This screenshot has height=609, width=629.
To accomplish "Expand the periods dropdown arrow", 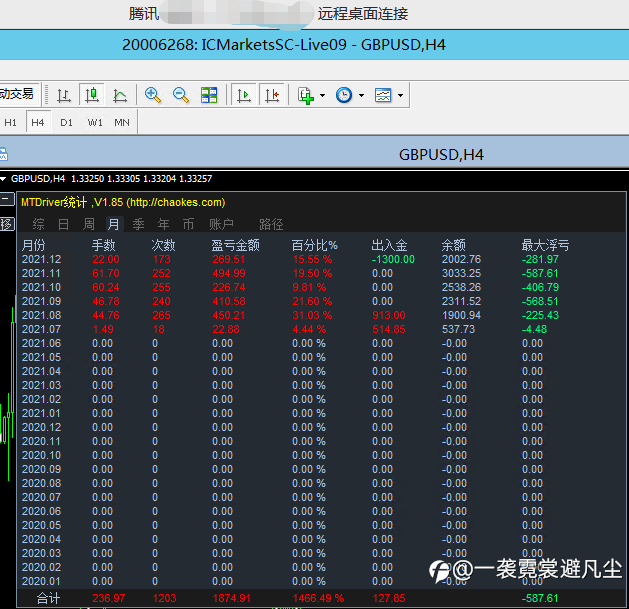I will click(x=361, y=95).
